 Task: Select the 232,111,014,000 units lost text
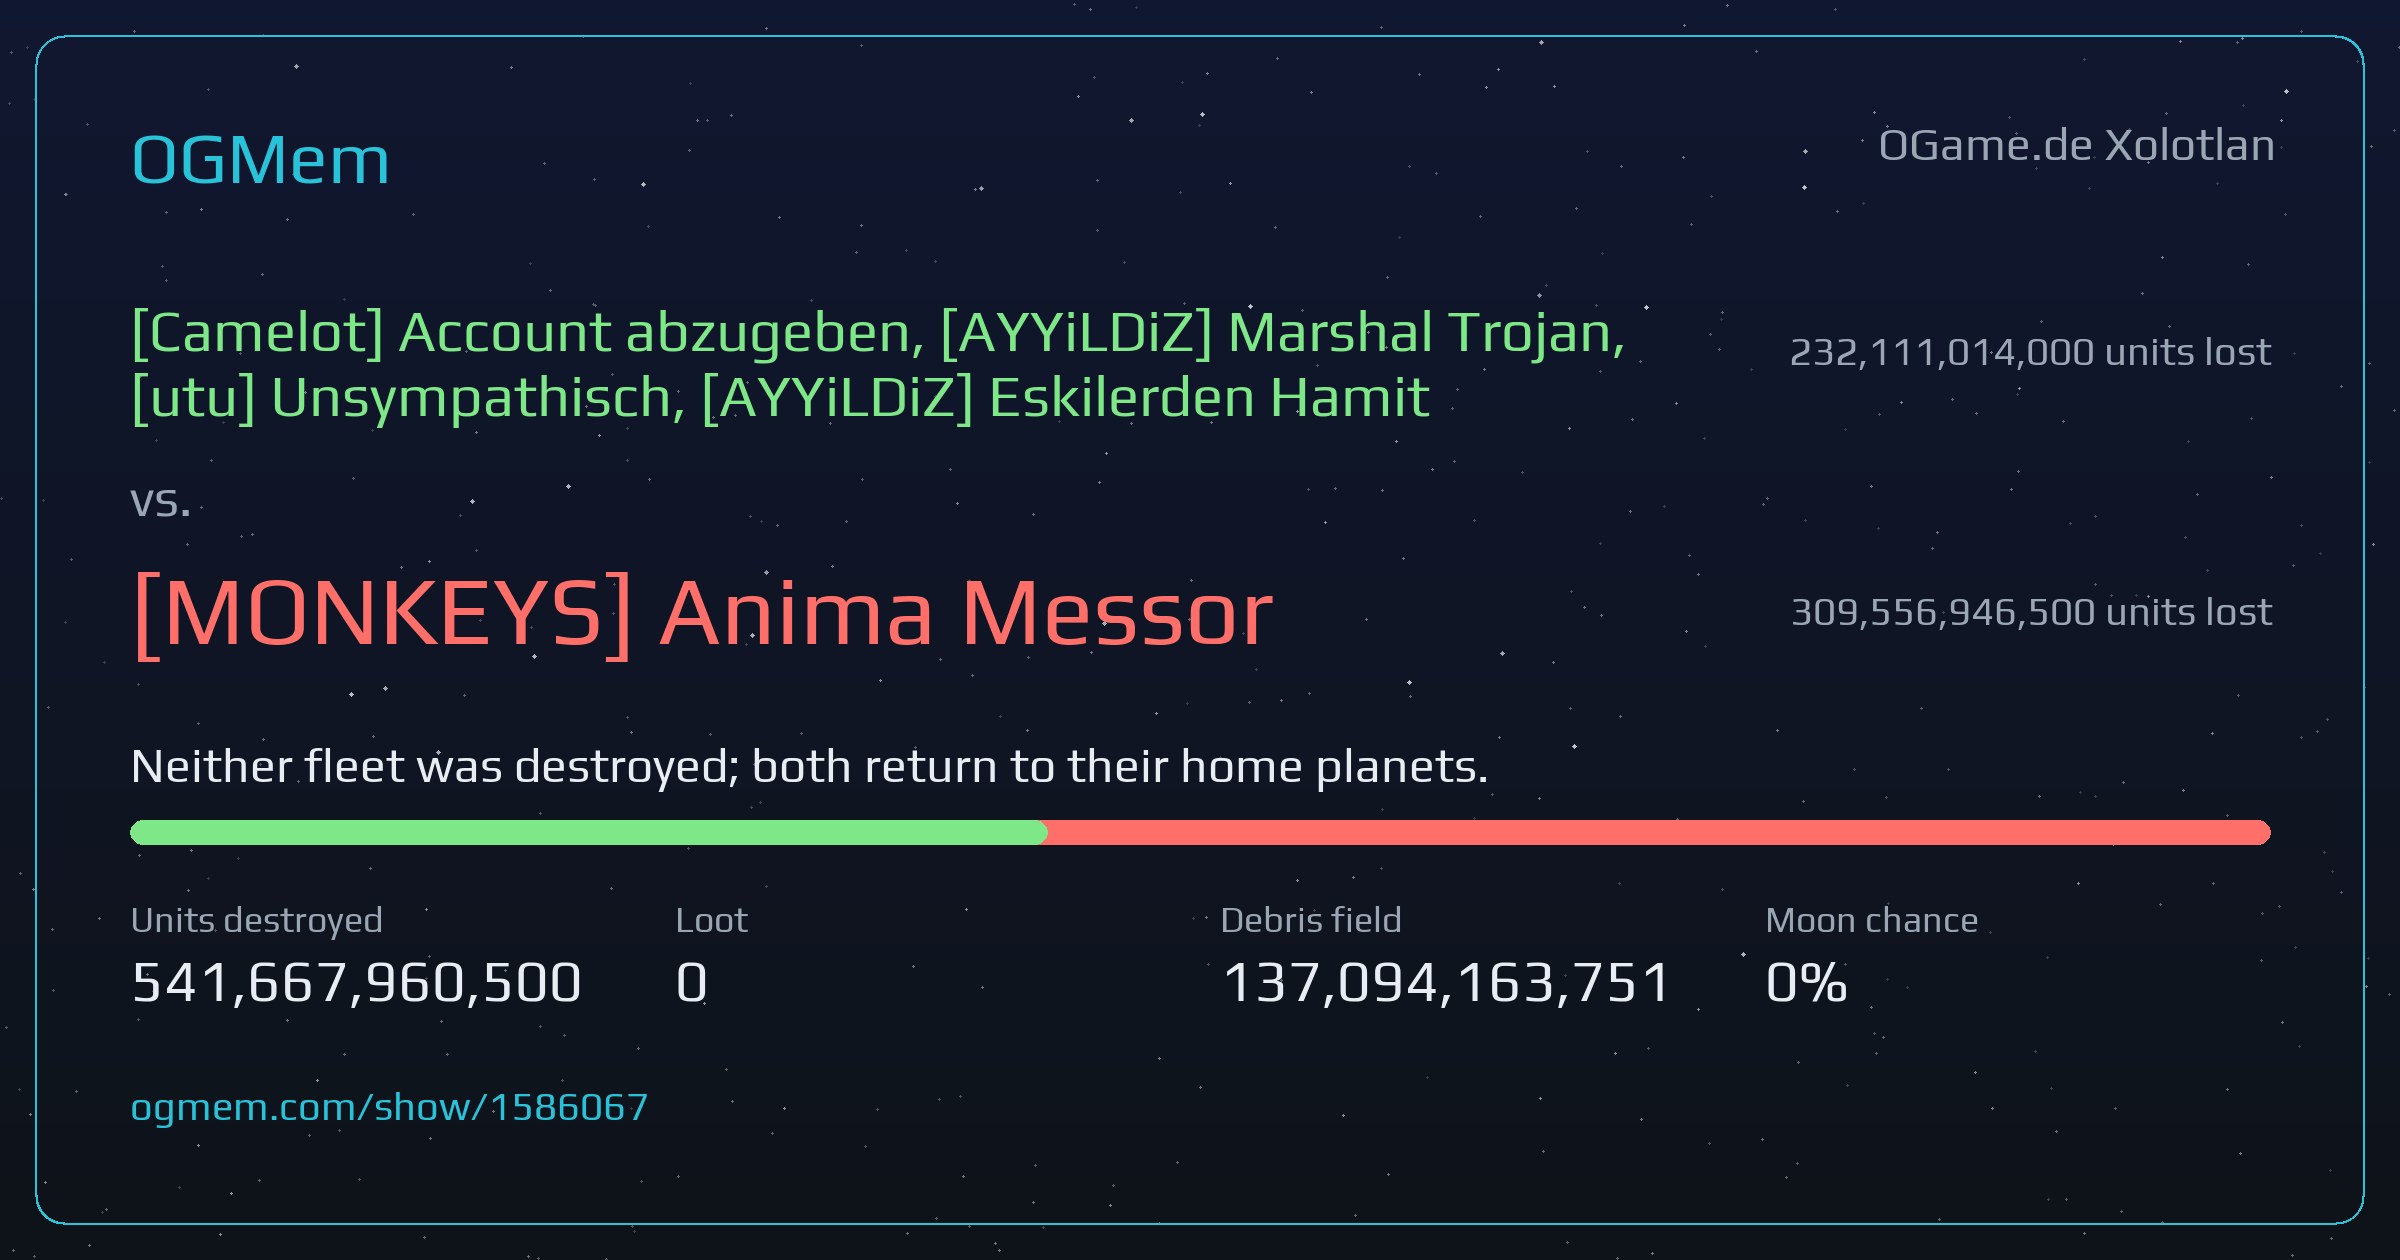point(2030,352)
